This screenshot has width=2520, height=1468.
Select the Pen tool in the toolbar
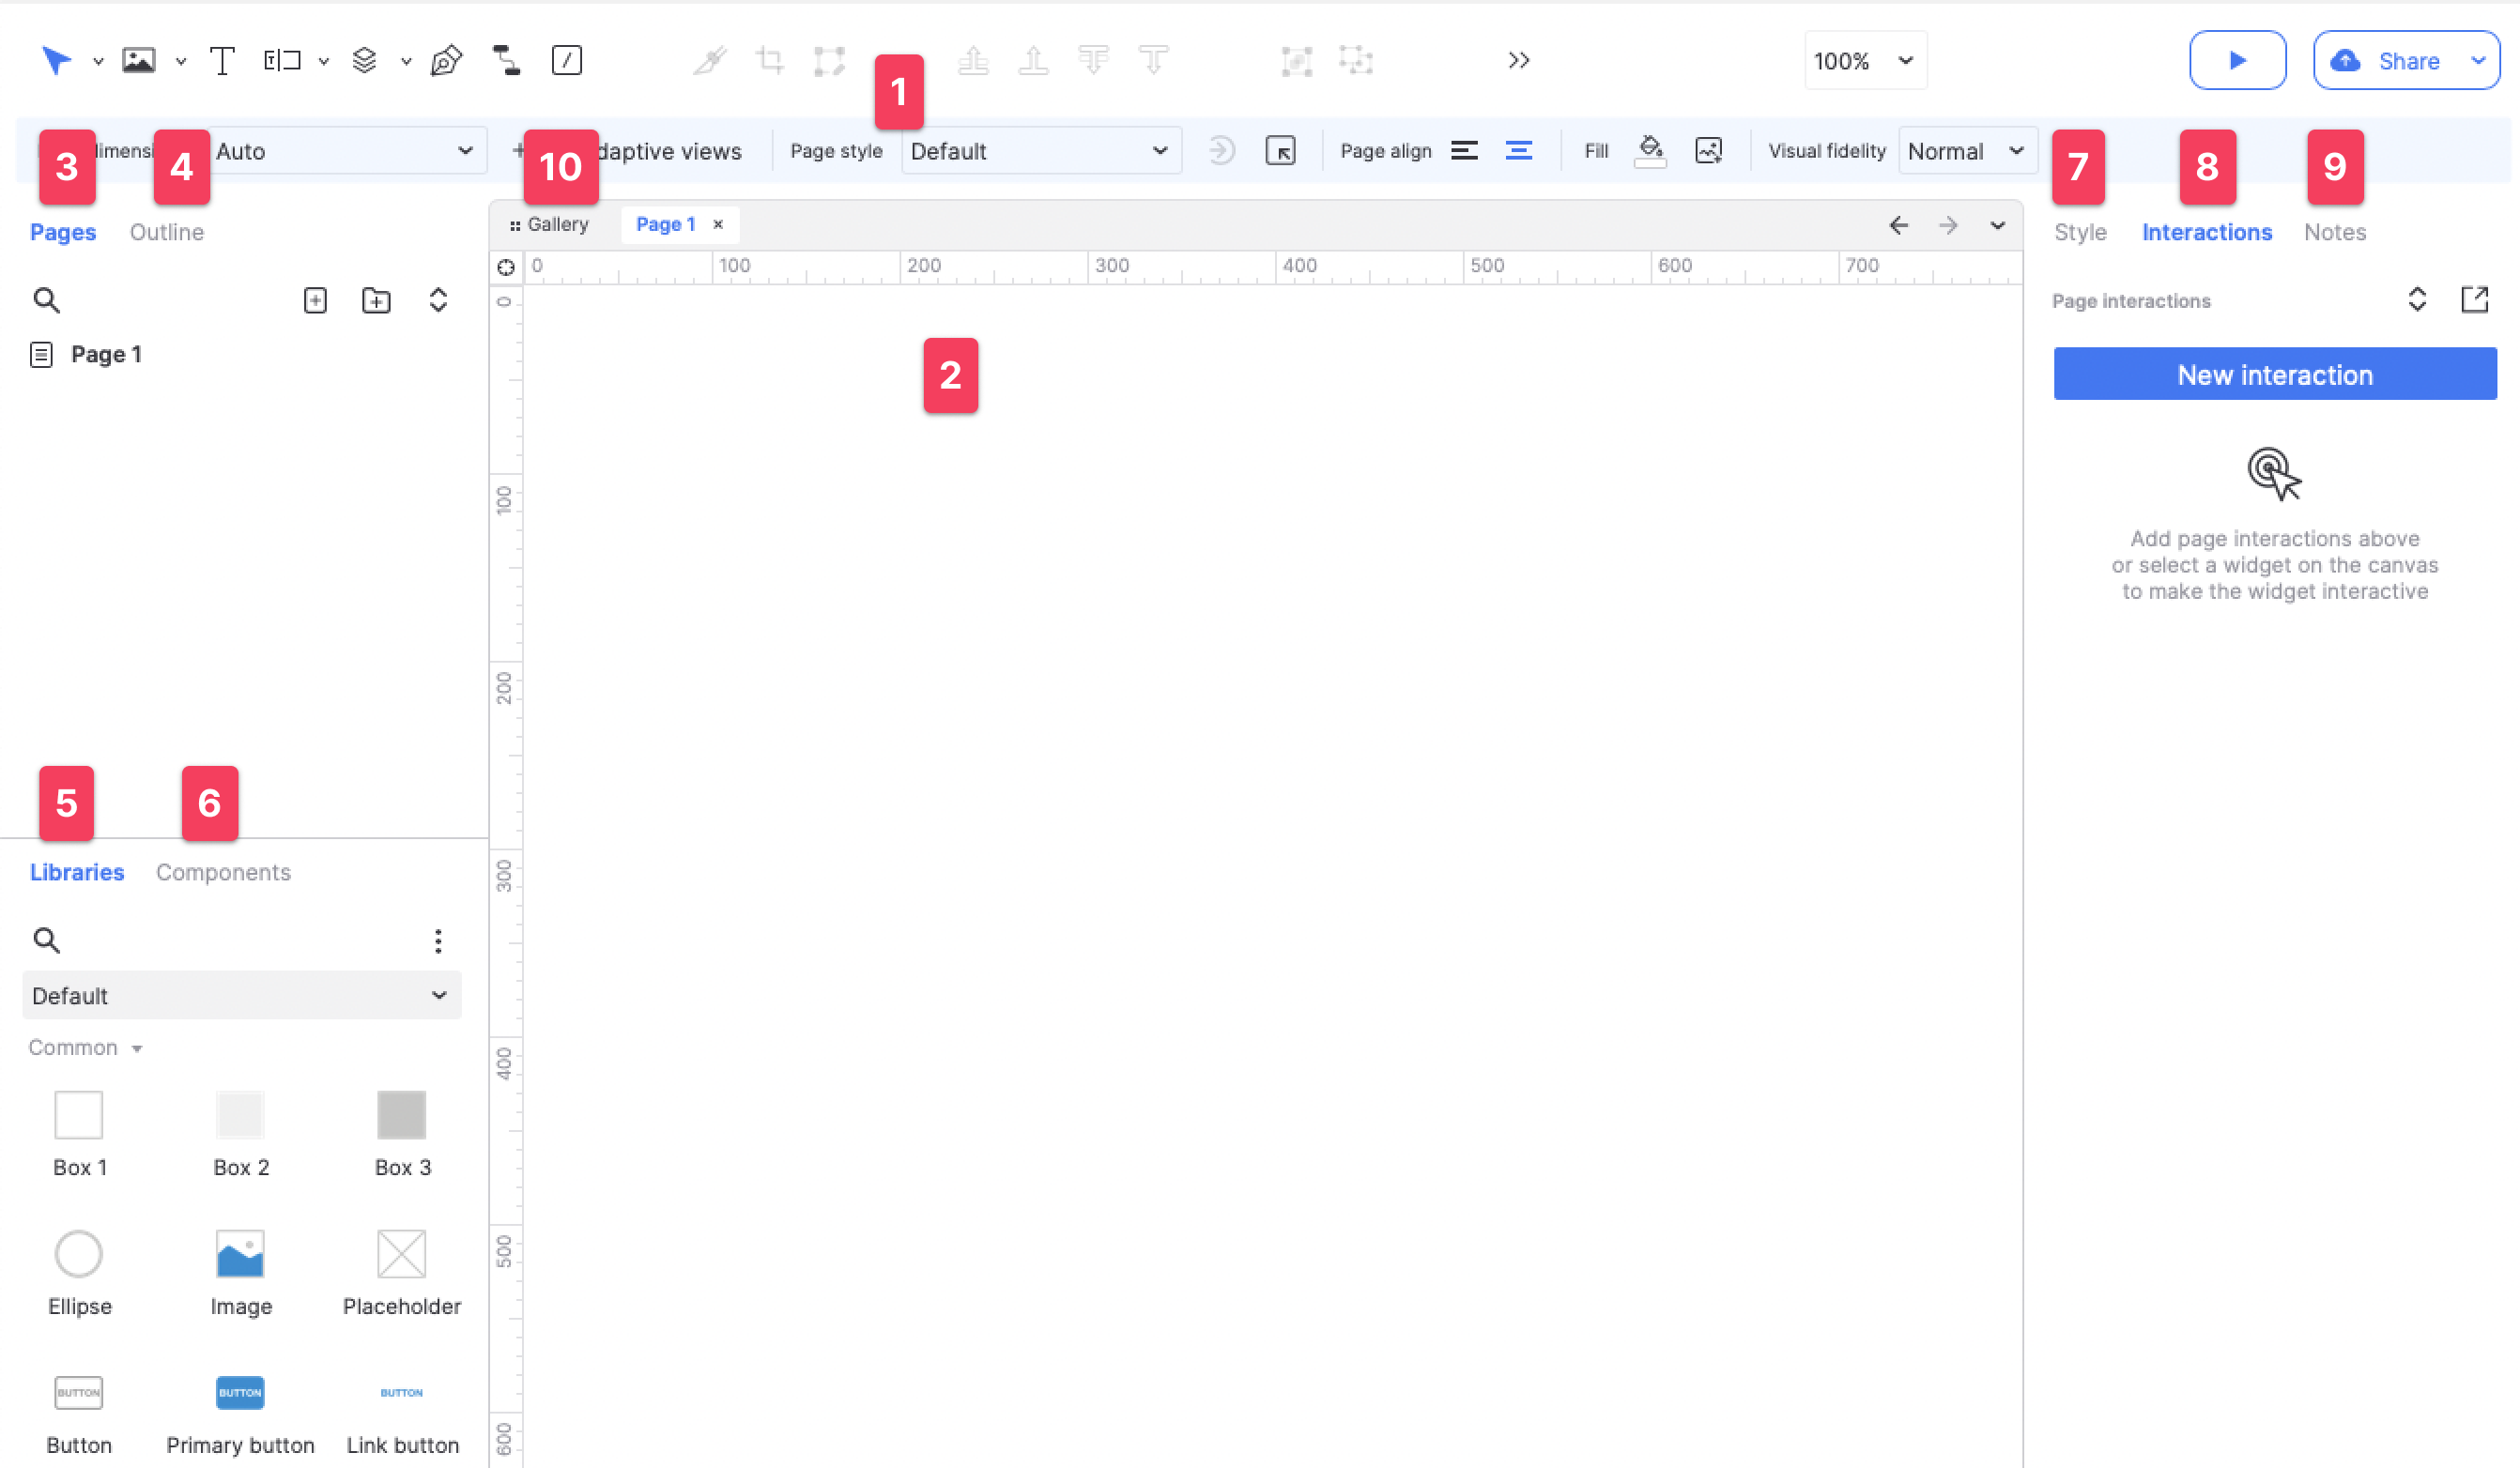(447, 60)
